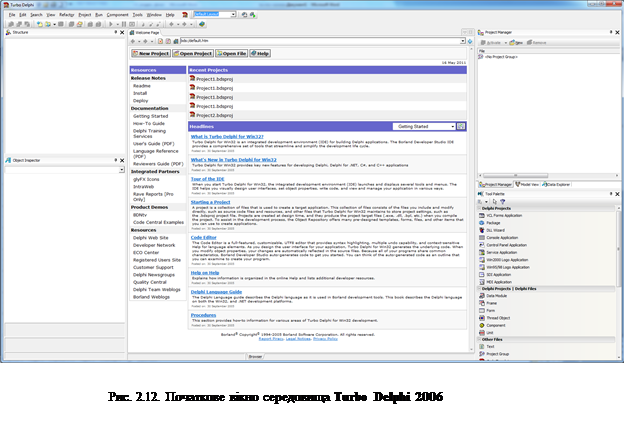The width and height of the screenshot is (624, 426).
Task: Open recent project Project2.bdsproj
Action: [214, 115]
